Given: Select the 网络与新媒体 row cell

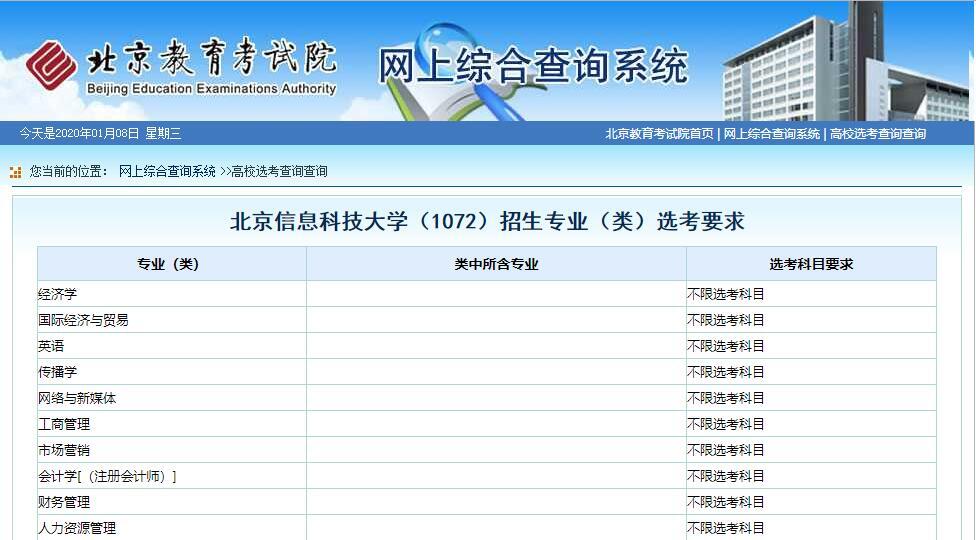Looking at the screenshot, I should 172,398.
